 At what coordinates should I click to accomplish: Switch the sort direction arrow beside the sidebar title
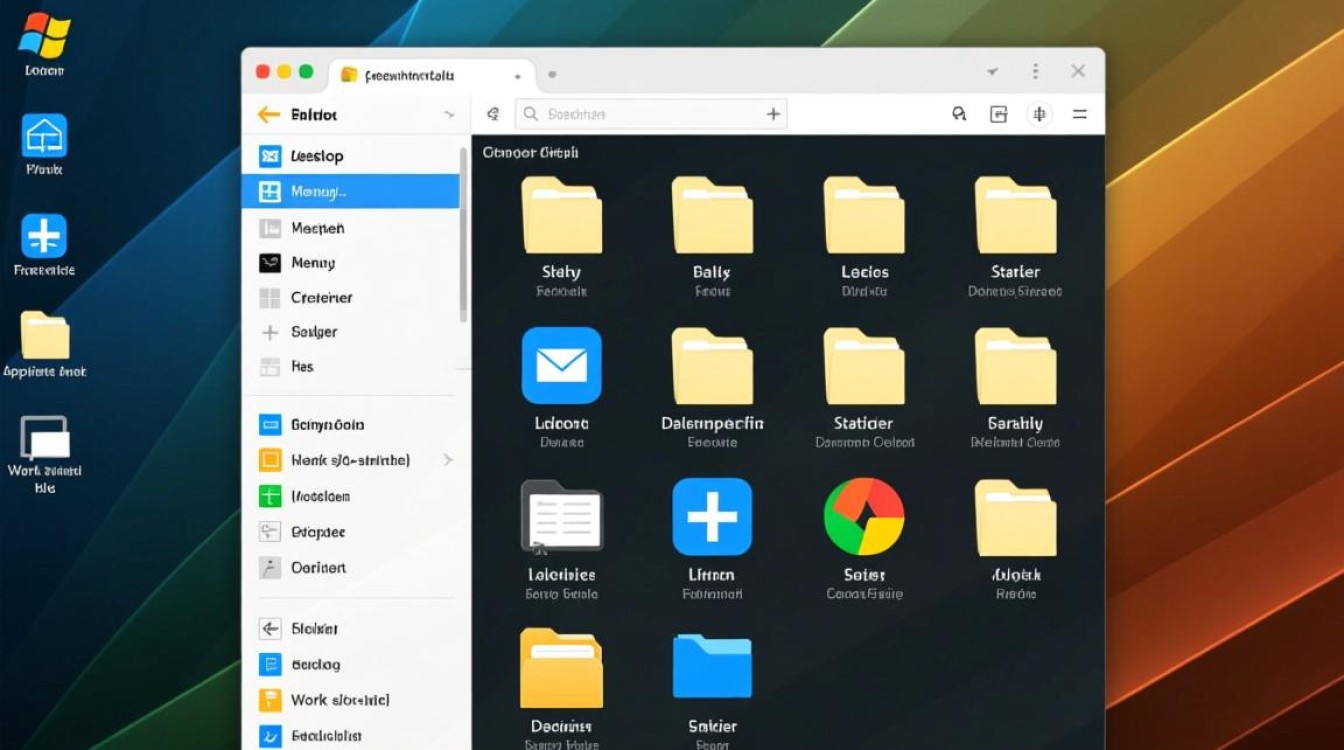[x=451, y=114]
